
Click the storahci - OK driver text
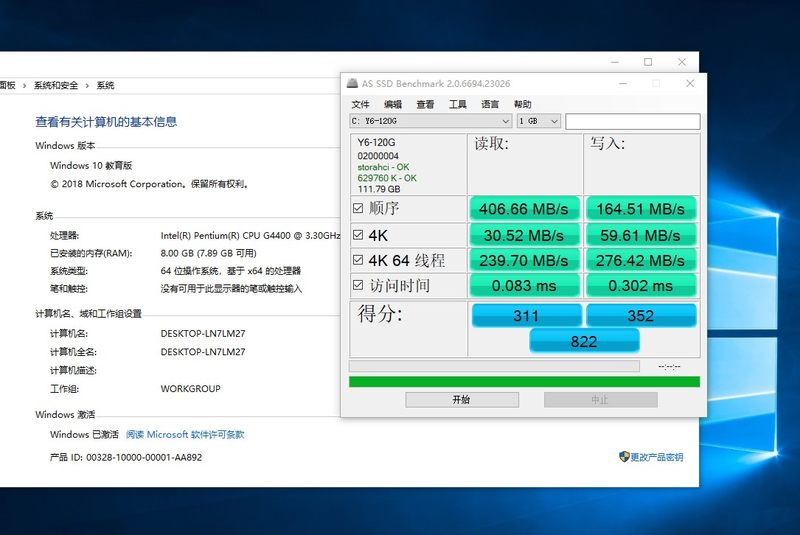[383, 167]
